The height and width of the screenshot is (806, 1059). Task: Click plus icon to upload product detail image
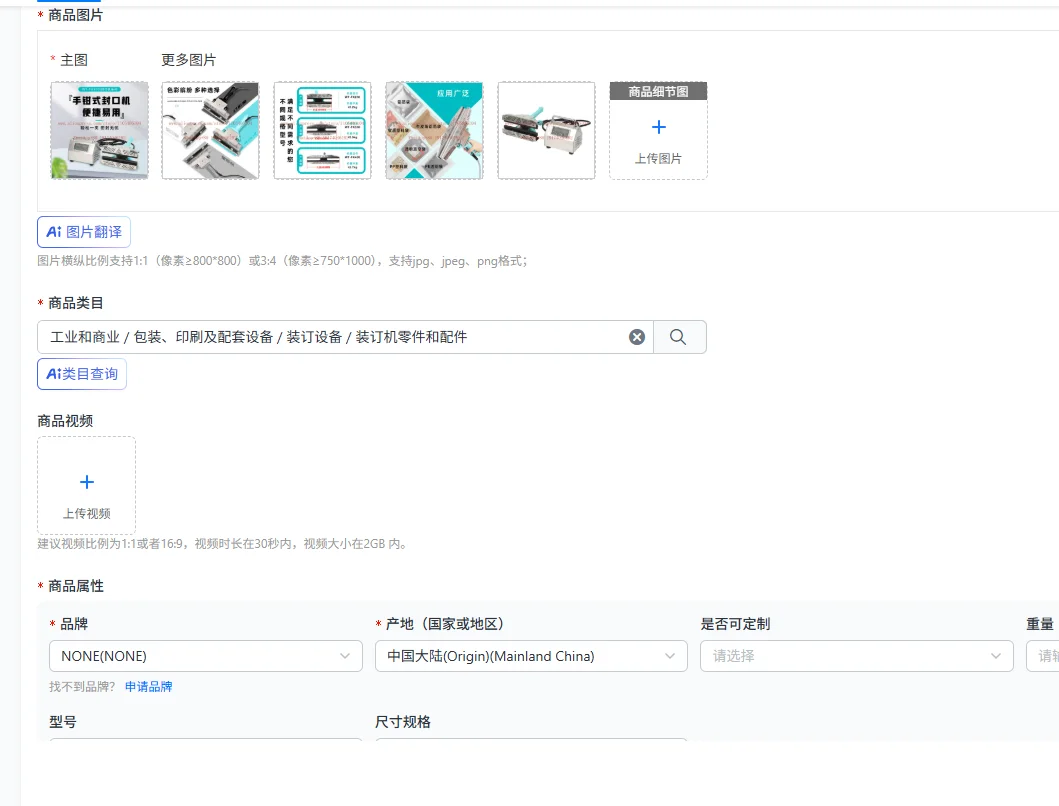tap(658, 127)
